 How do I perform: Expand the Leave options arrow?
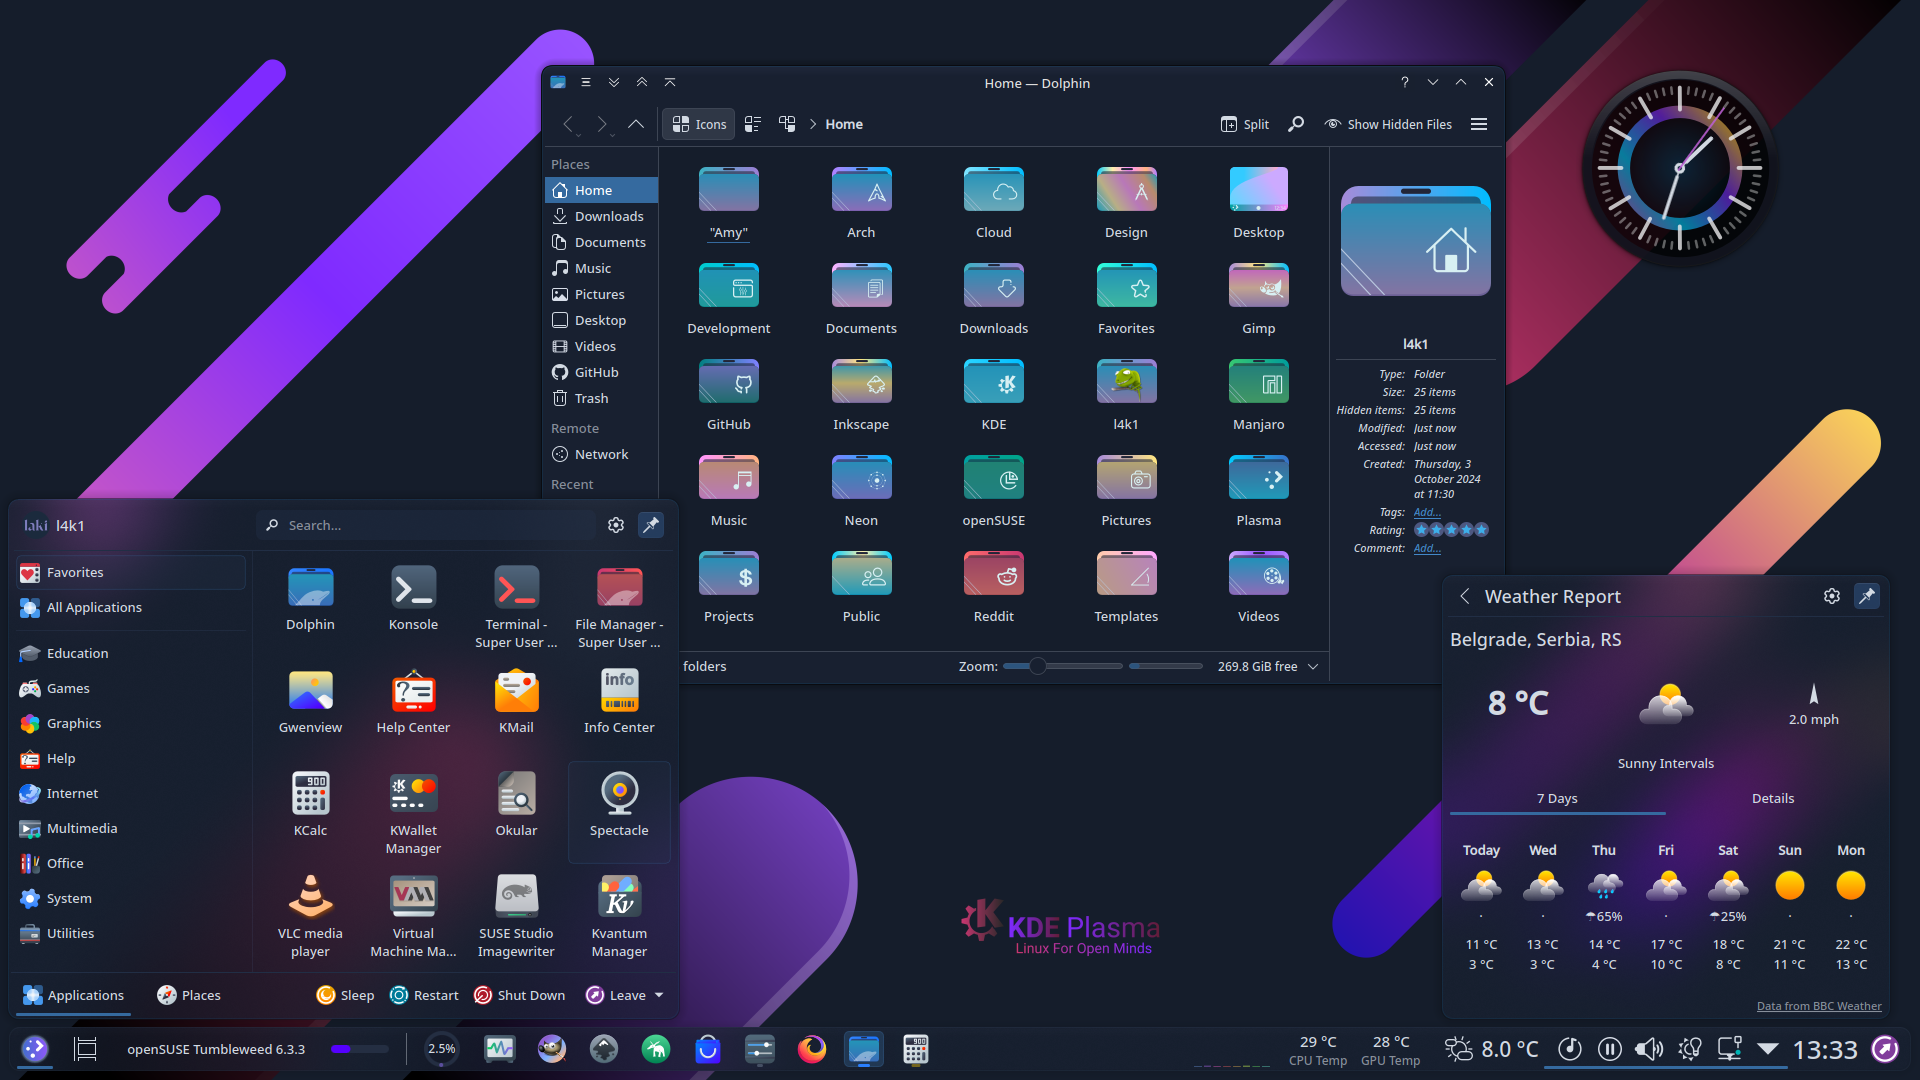tap(659, 995)
